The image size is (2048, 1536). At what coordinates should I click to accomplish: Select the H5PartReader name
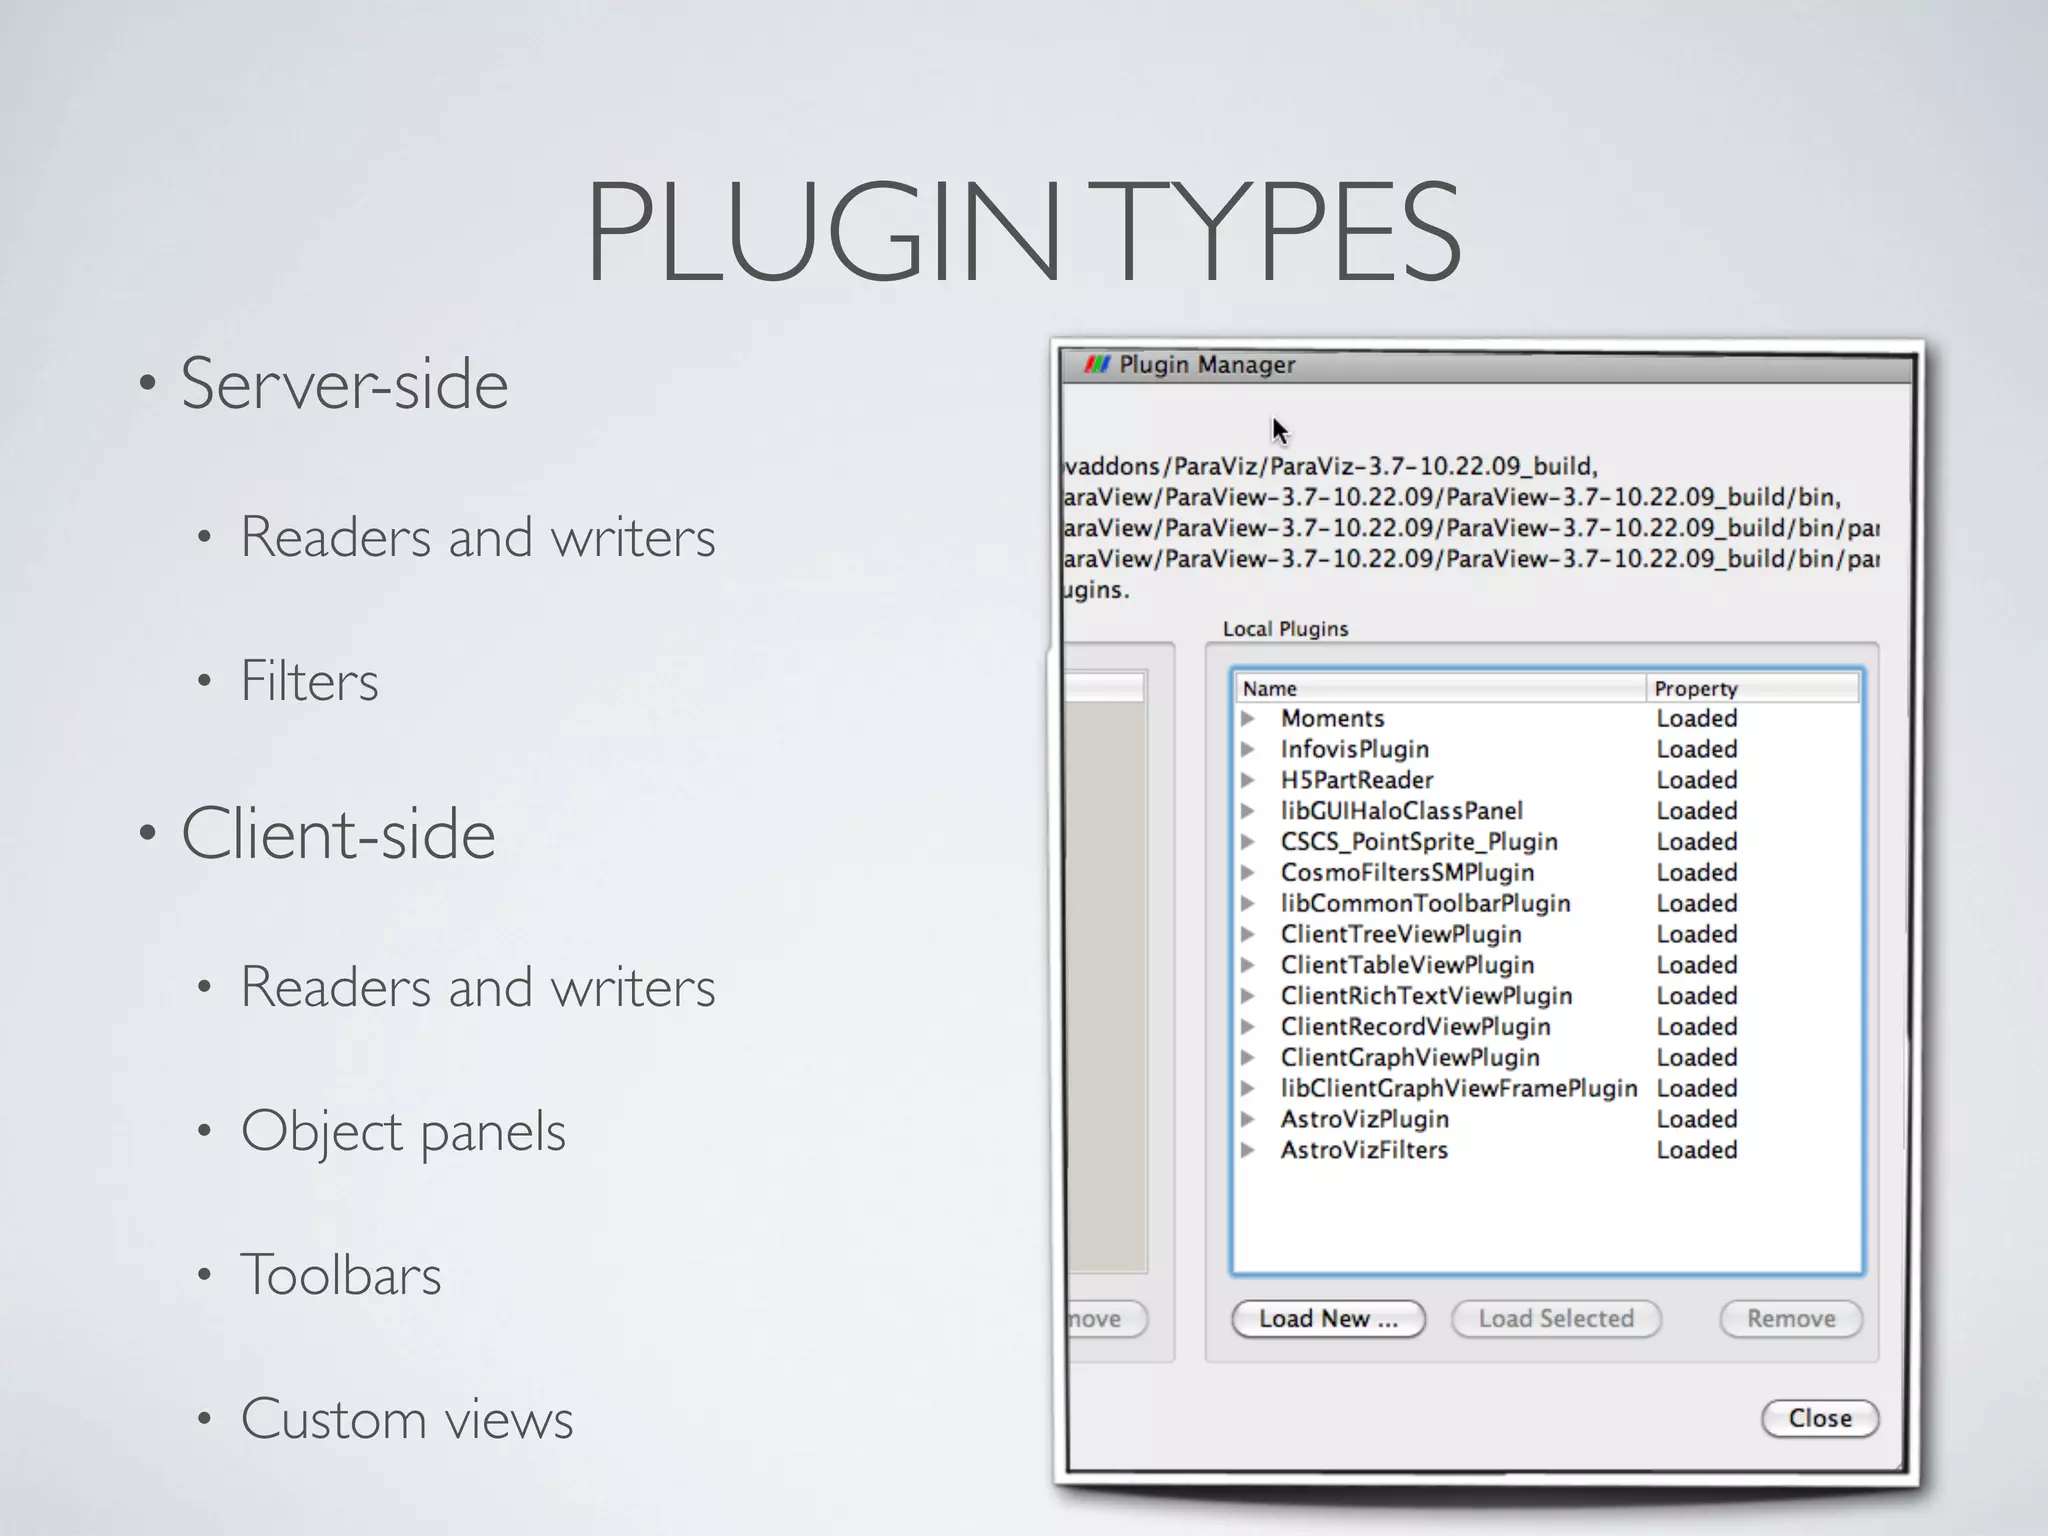[1356, 780]
